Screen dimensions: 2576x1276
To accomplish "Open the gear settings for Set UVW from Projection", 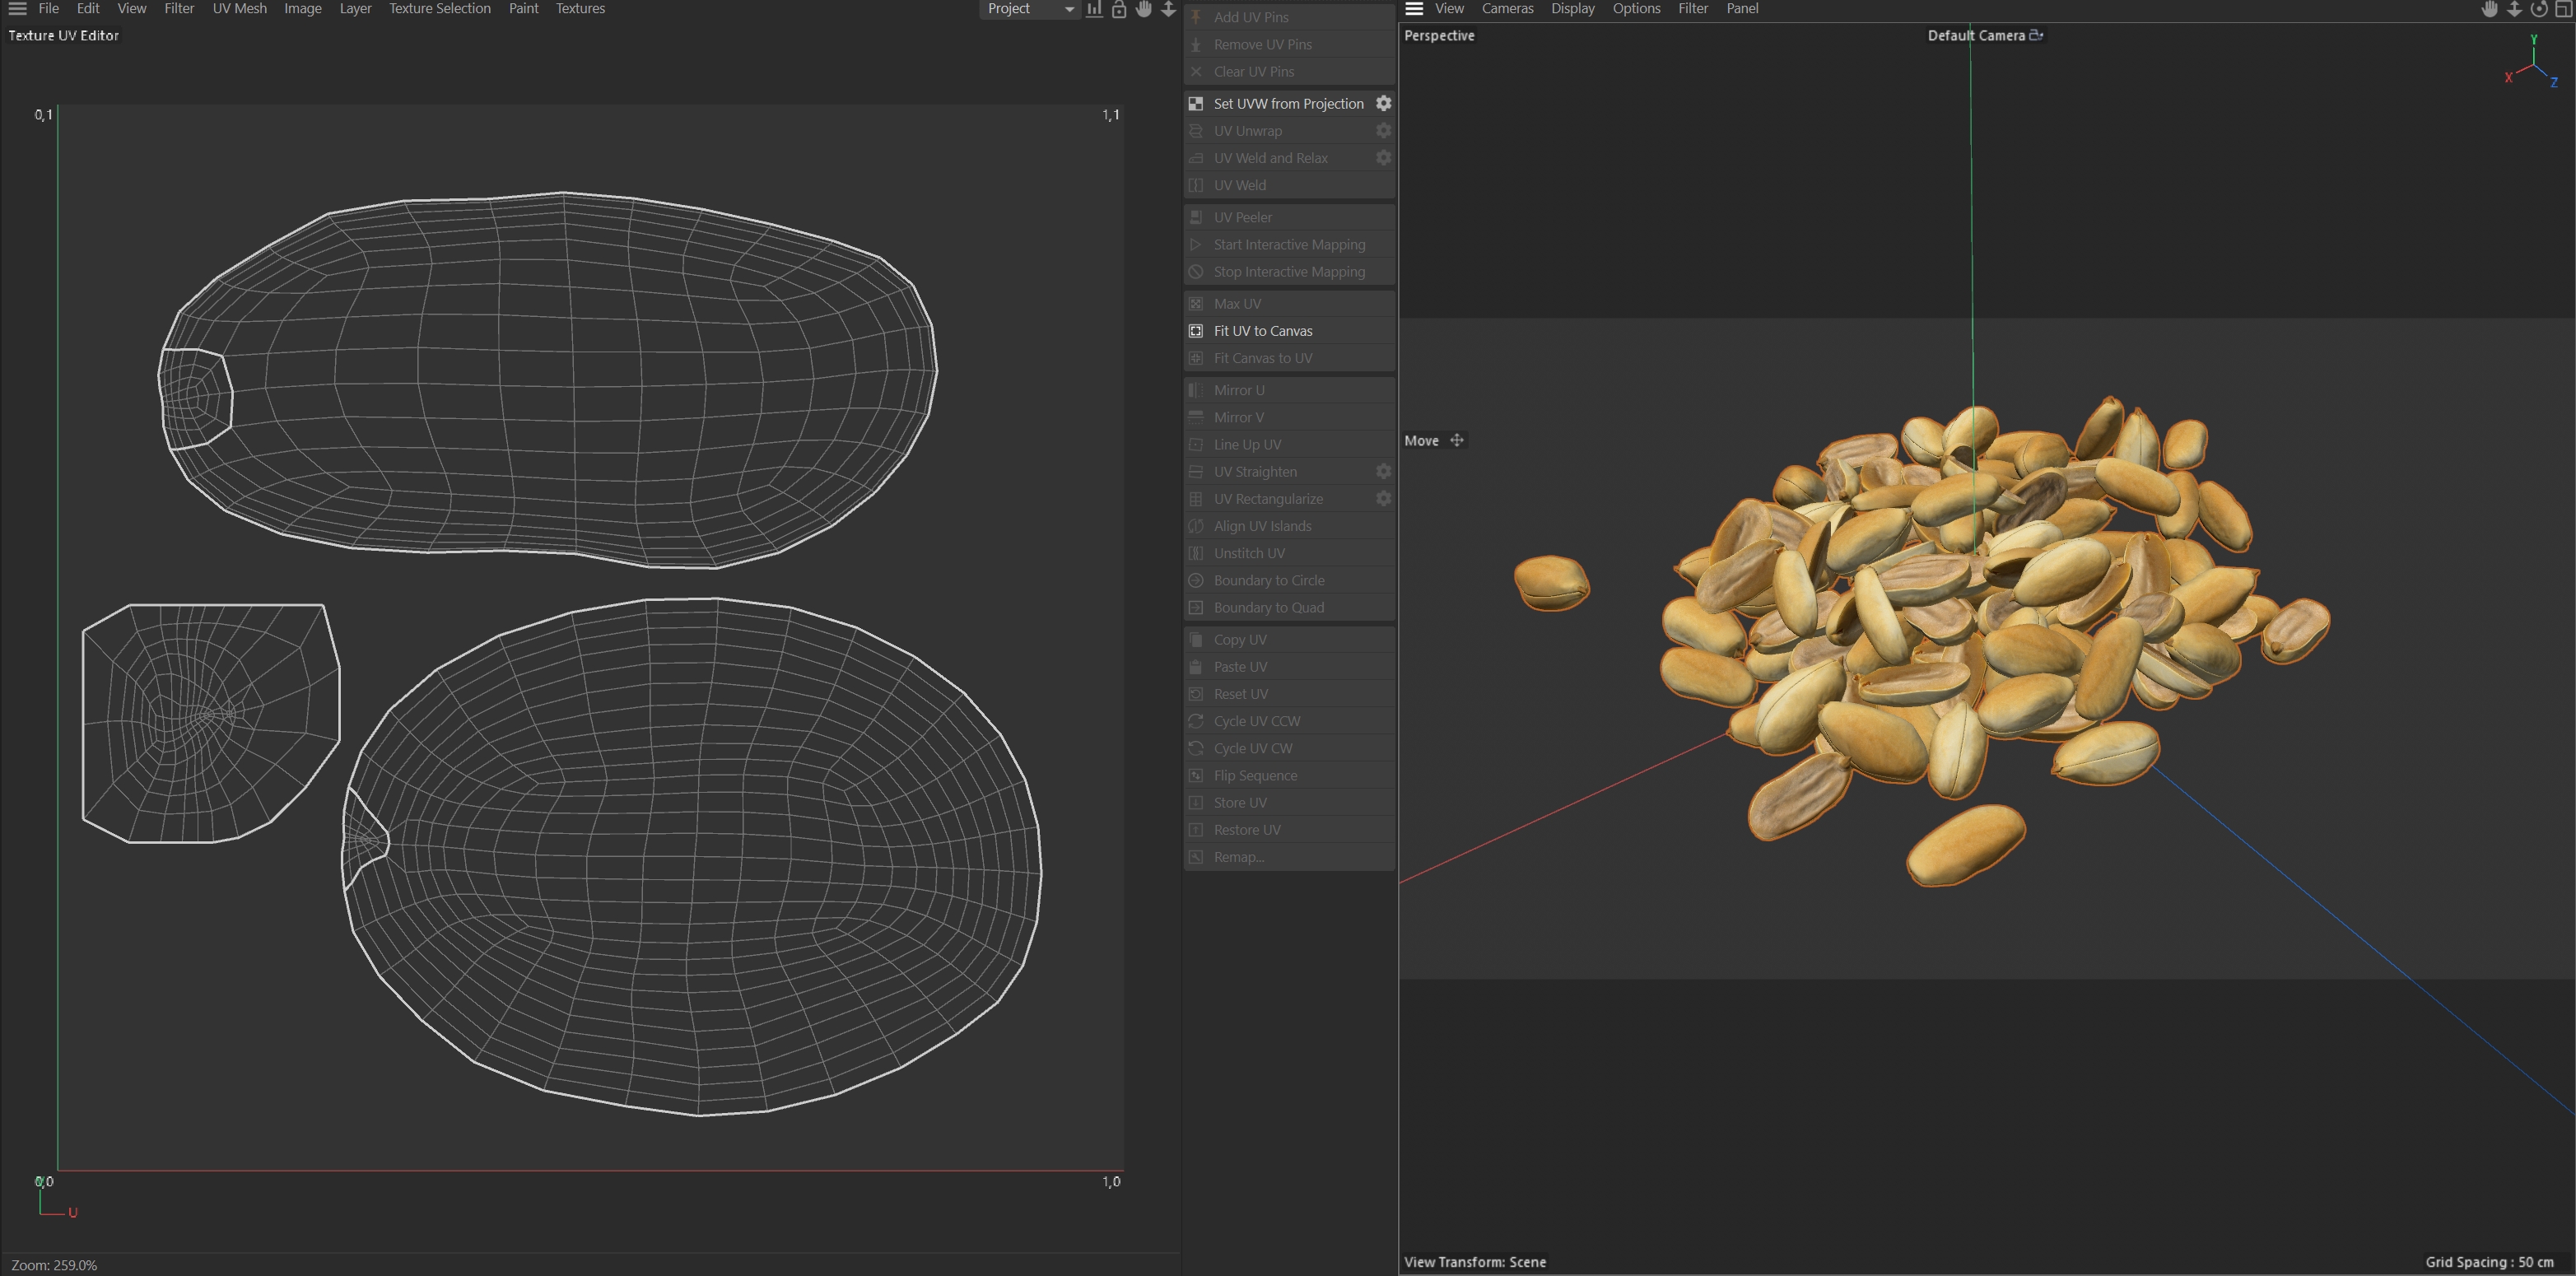I will 1383,104.
